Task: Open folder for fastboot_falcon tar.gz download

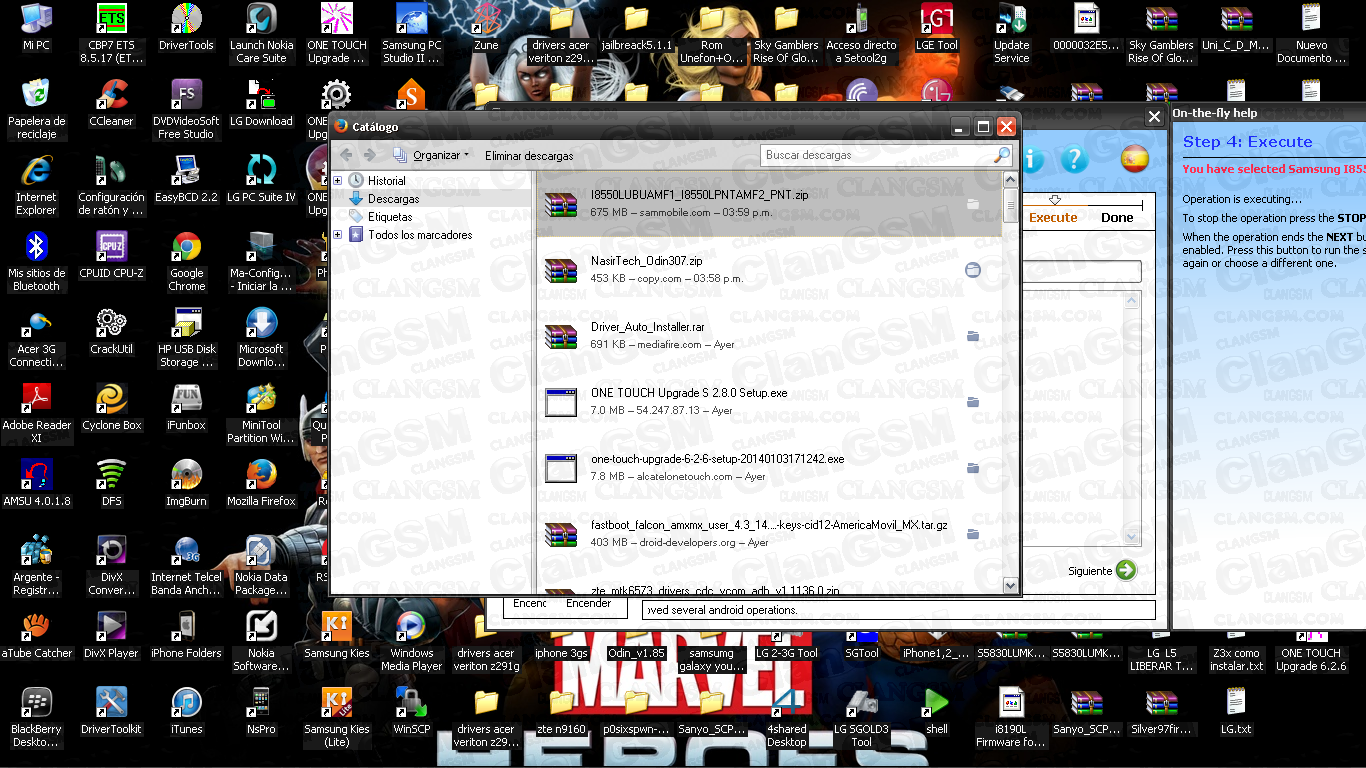Action: pyautogui.click(x=973, y=534)
